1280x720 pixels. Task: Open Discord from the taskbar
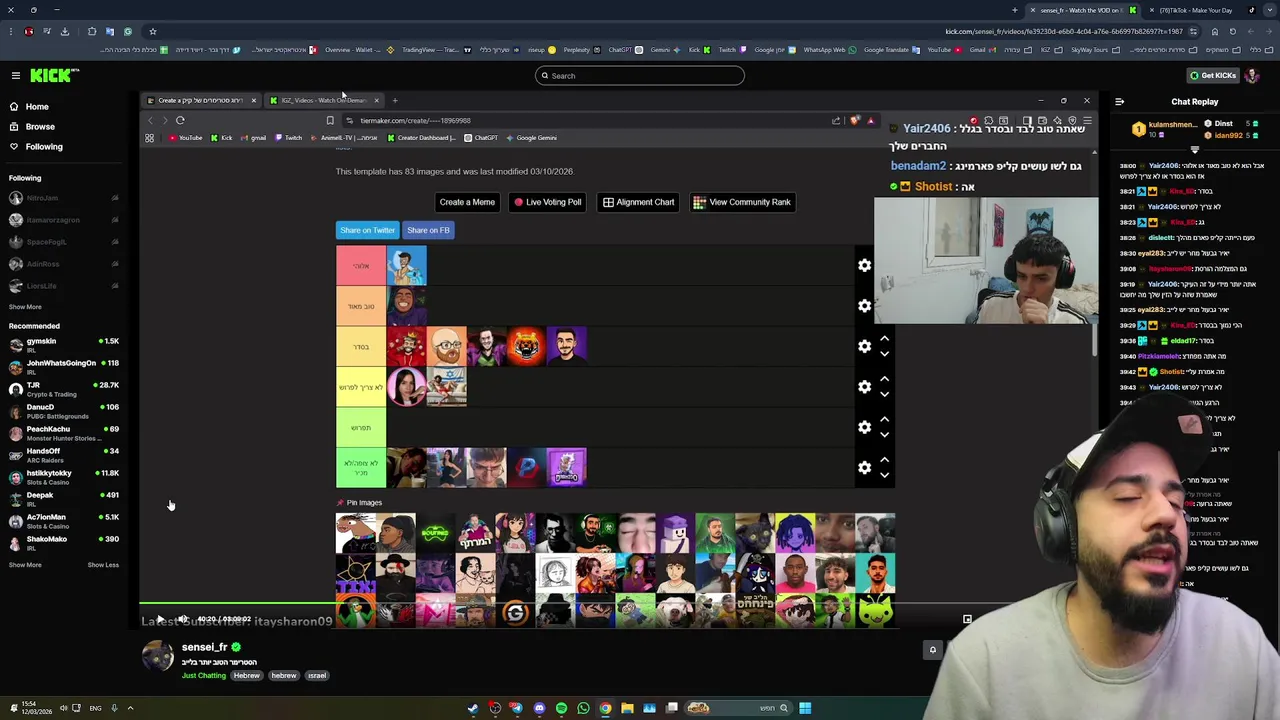[x=539, y=708]
